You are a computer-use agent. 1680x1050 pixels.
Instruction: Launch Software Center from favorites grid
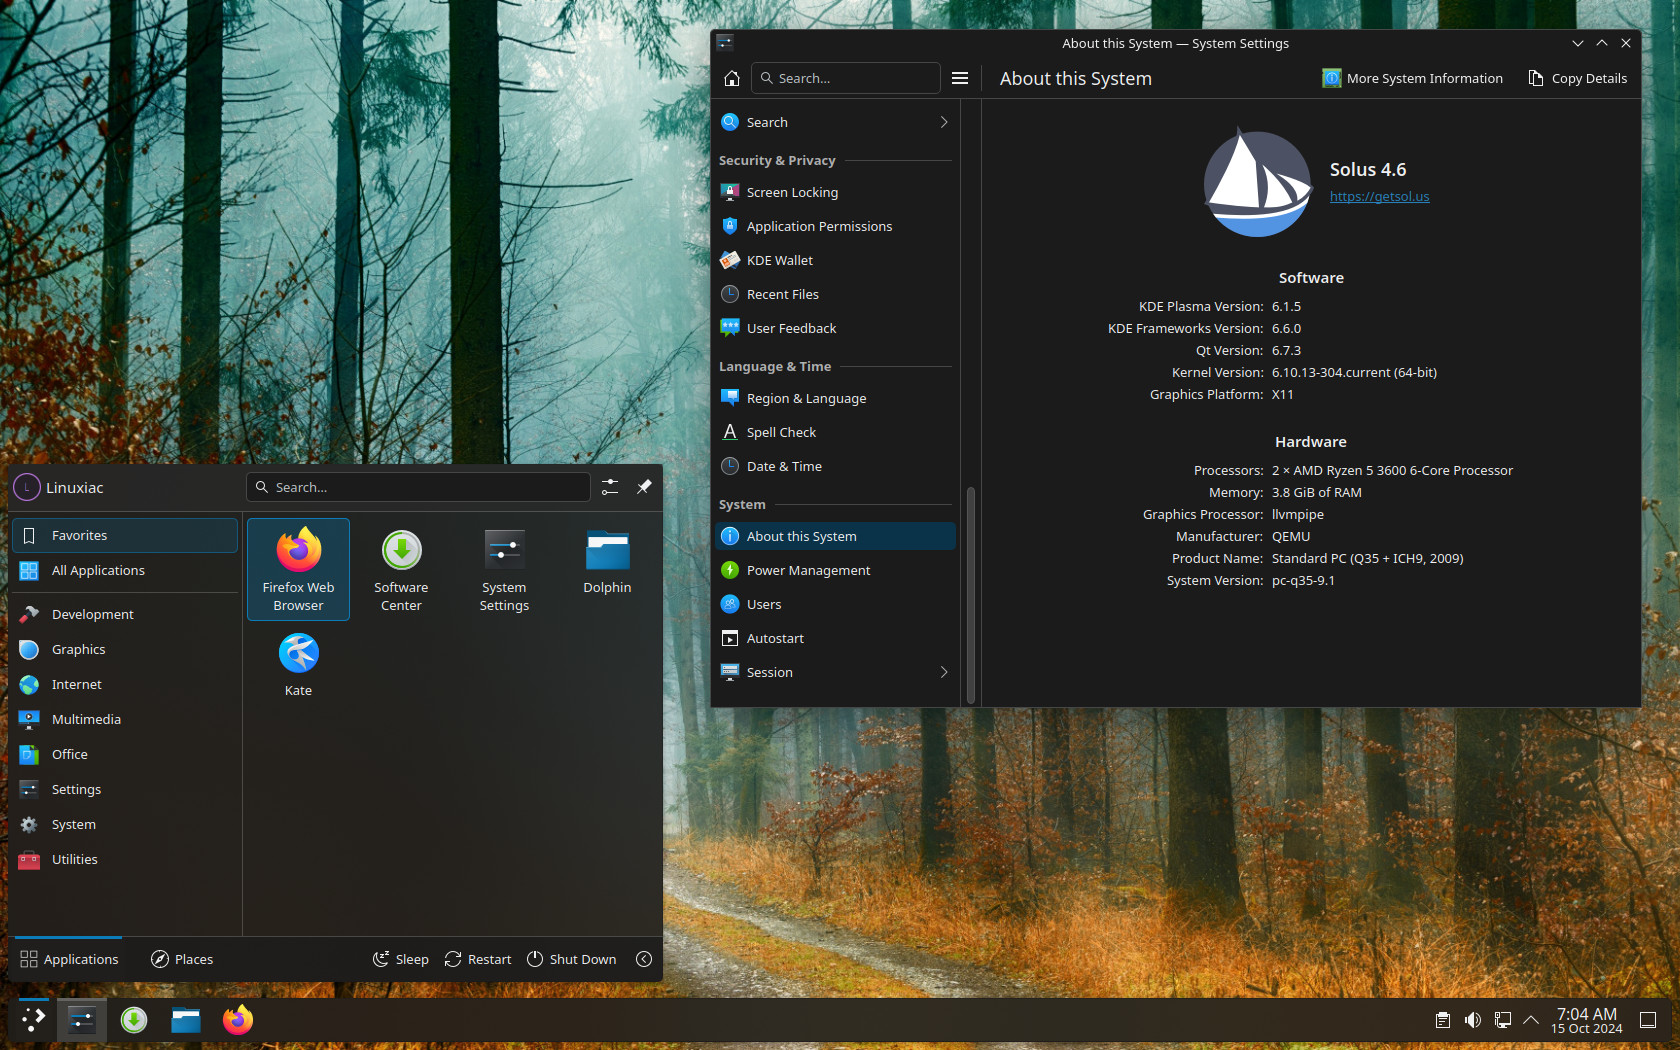click(x=401, y=569)
